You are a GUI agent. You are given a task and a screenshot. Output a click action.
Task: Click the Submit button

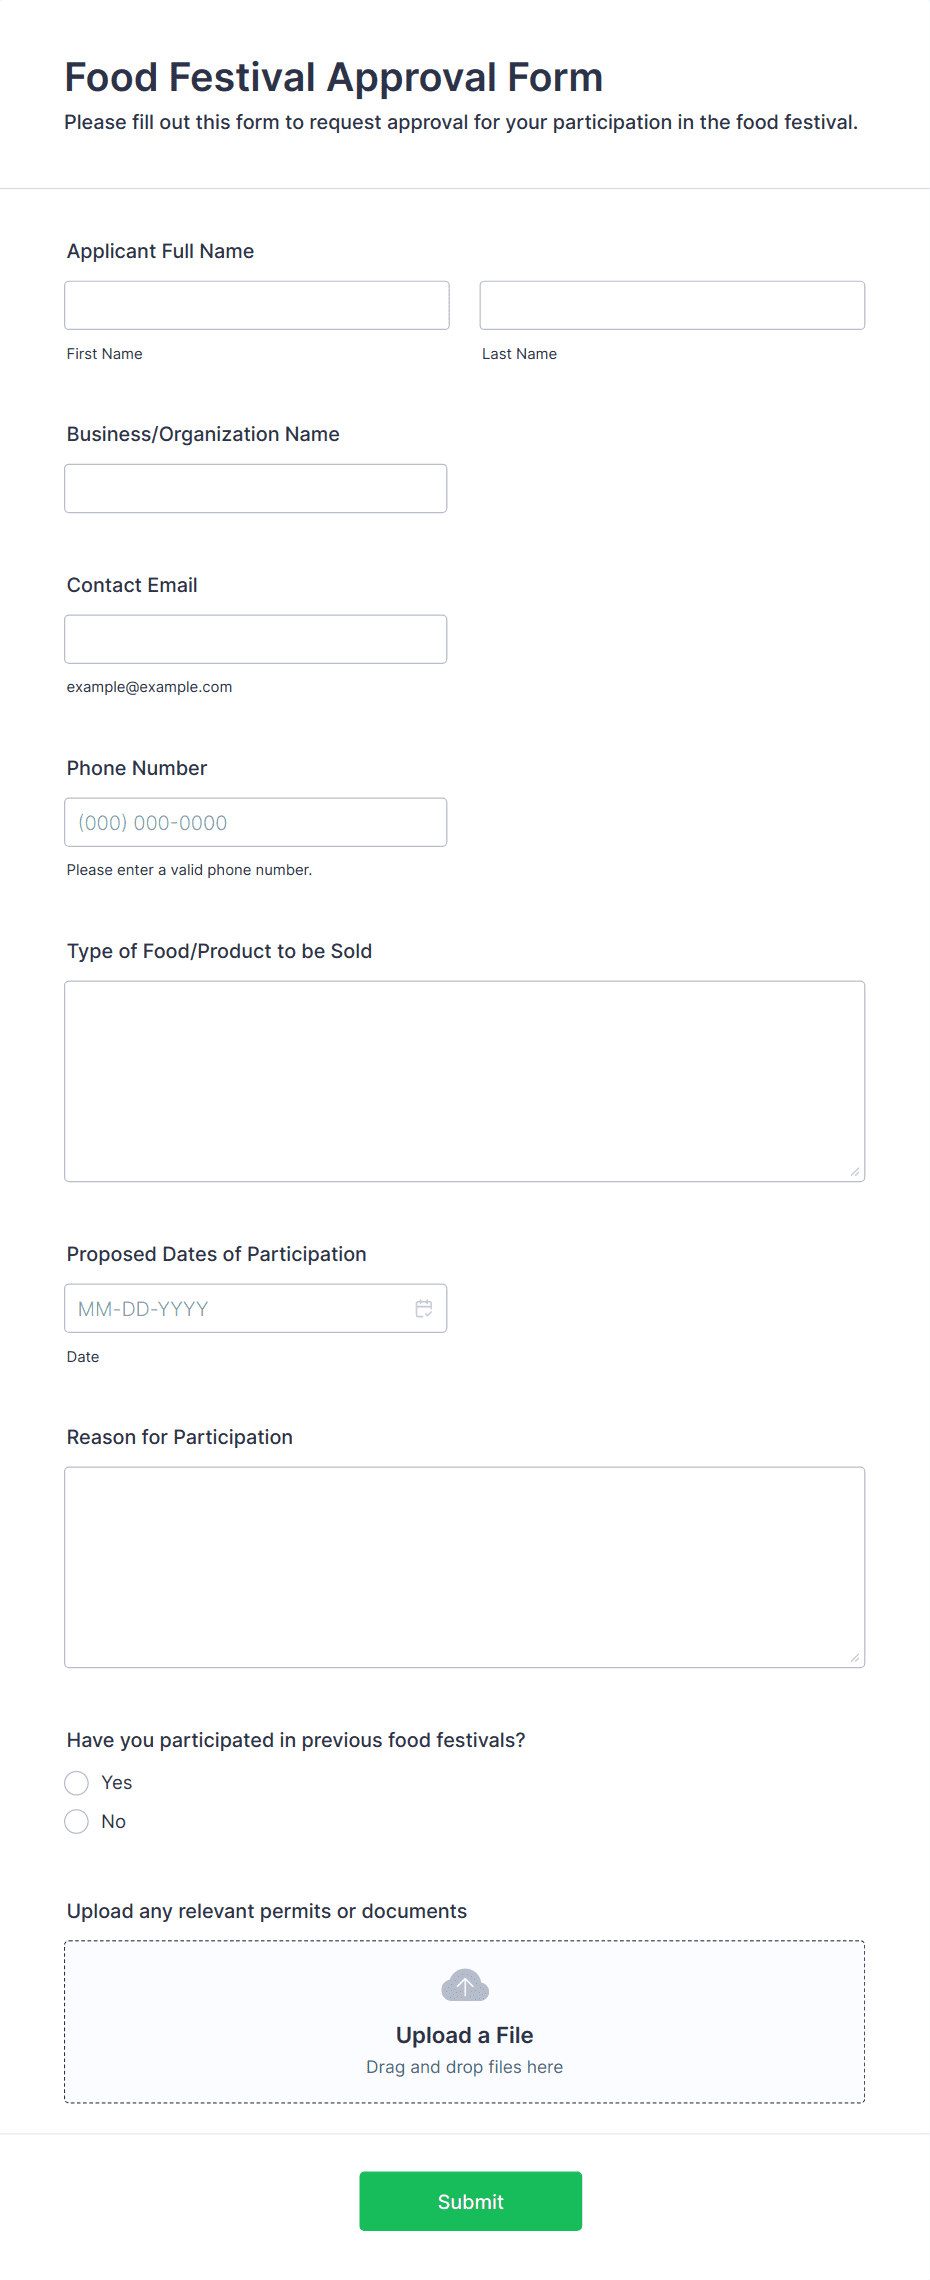pyautogui.click(x=470, y=2200)
